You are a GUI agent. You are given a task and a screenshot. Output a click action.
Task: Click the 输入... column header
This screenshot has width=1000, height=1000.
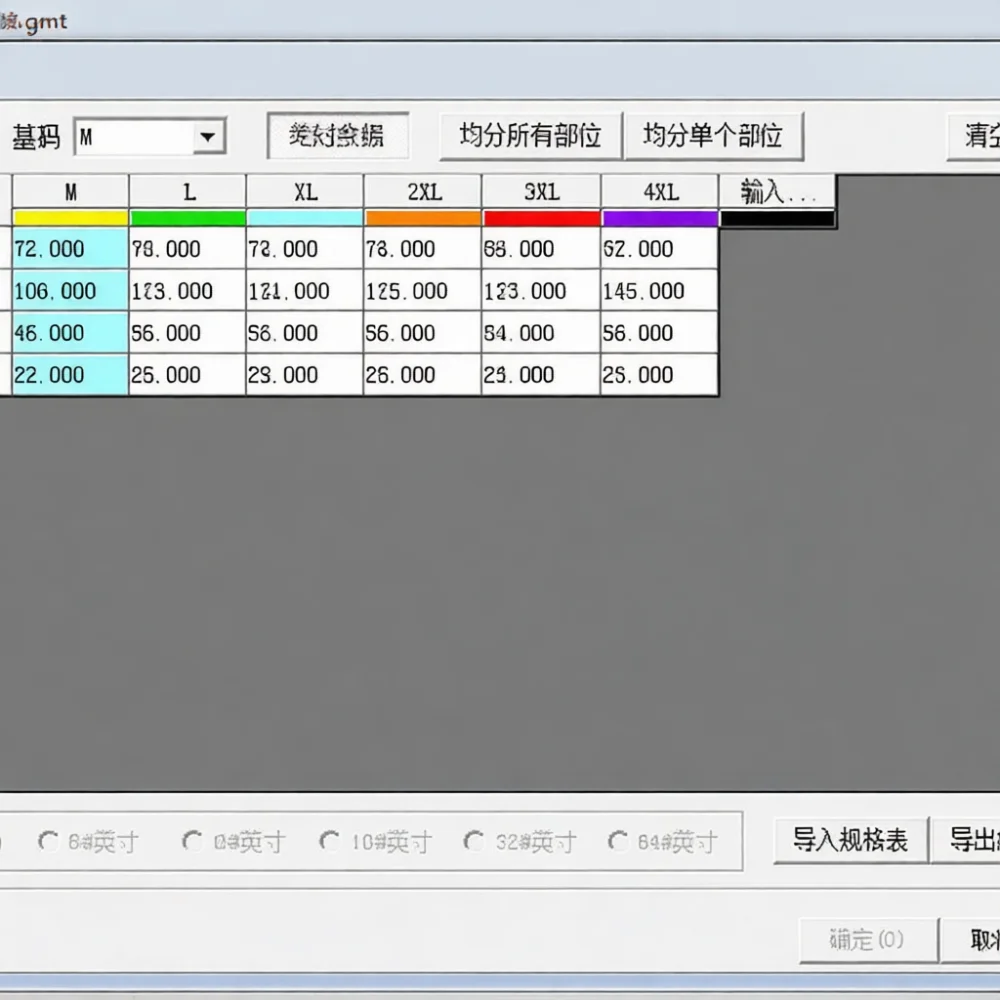click(x=777, y=192)
